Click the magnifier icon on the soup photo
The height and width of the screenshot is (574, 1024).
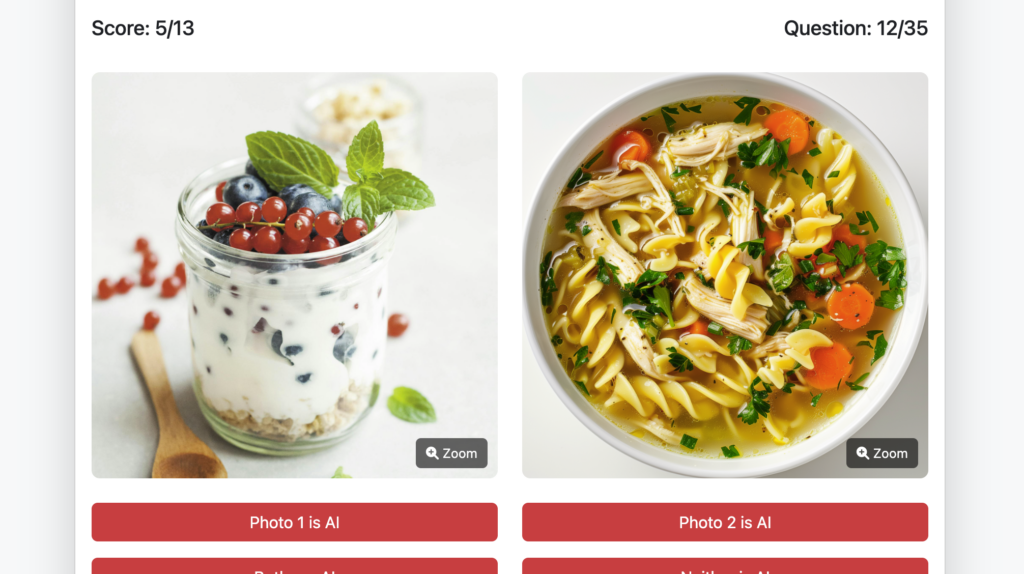point(863,453)
